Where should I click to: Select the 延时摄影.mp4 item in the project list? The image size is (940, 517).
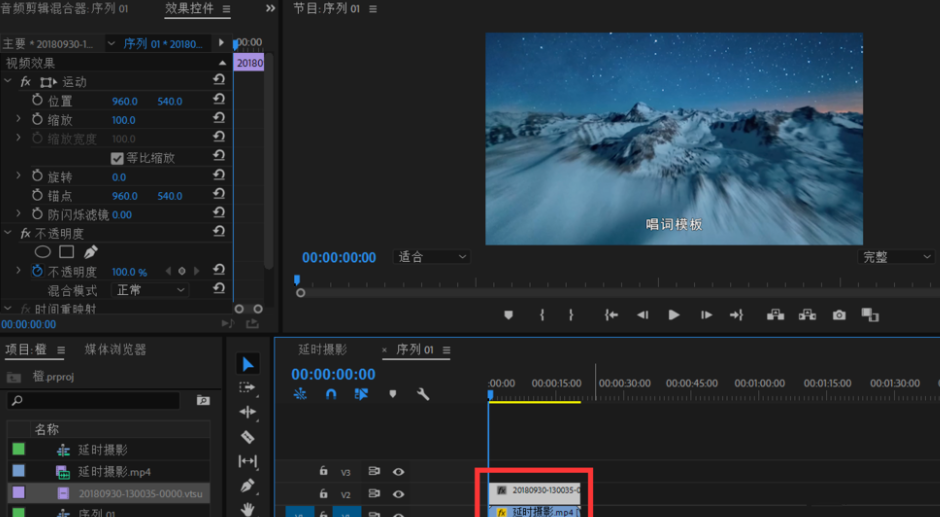pos(114,471)
